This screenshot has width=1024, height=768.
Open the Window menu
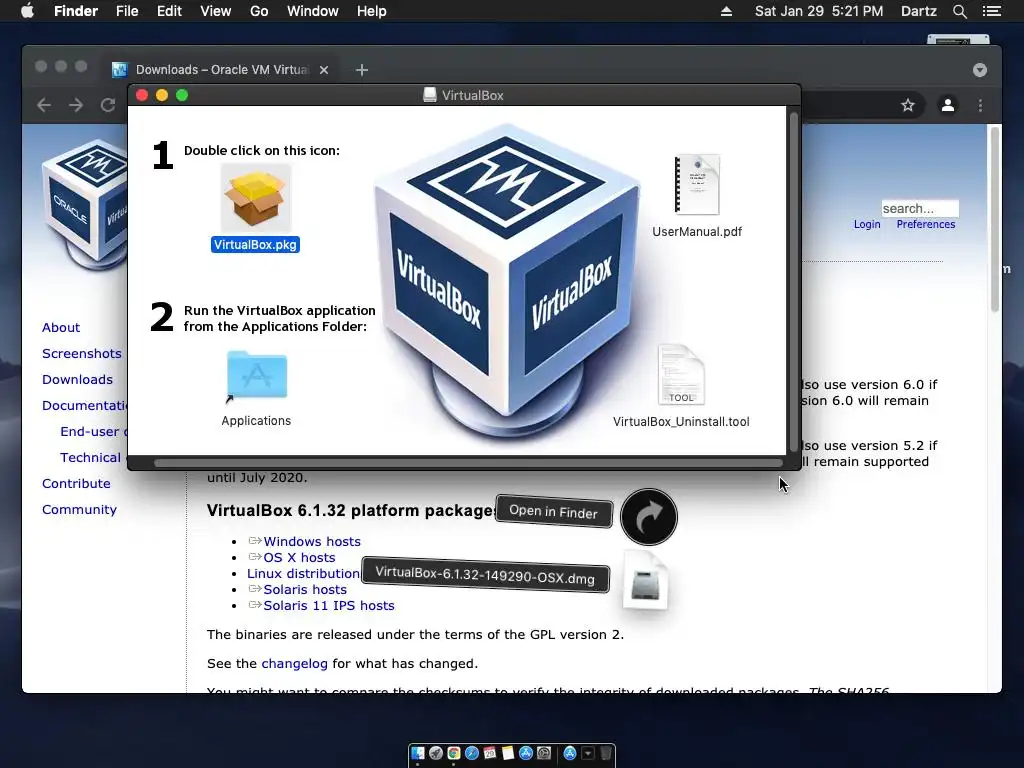click(x=313, y=11)
